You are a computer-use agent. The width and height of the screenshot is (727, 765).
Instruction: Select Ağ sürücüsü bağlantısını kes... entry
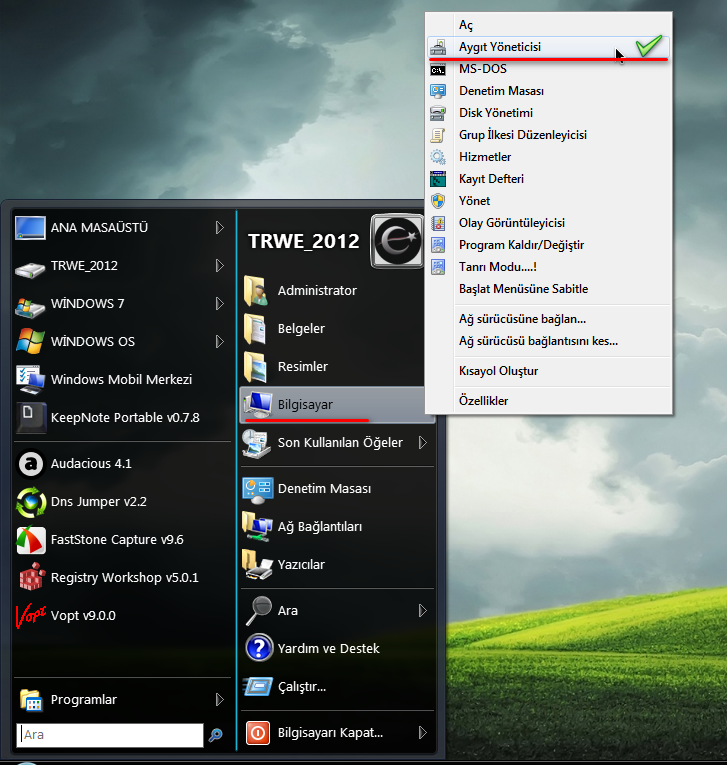pyautogui.click(x=549, y=341)
